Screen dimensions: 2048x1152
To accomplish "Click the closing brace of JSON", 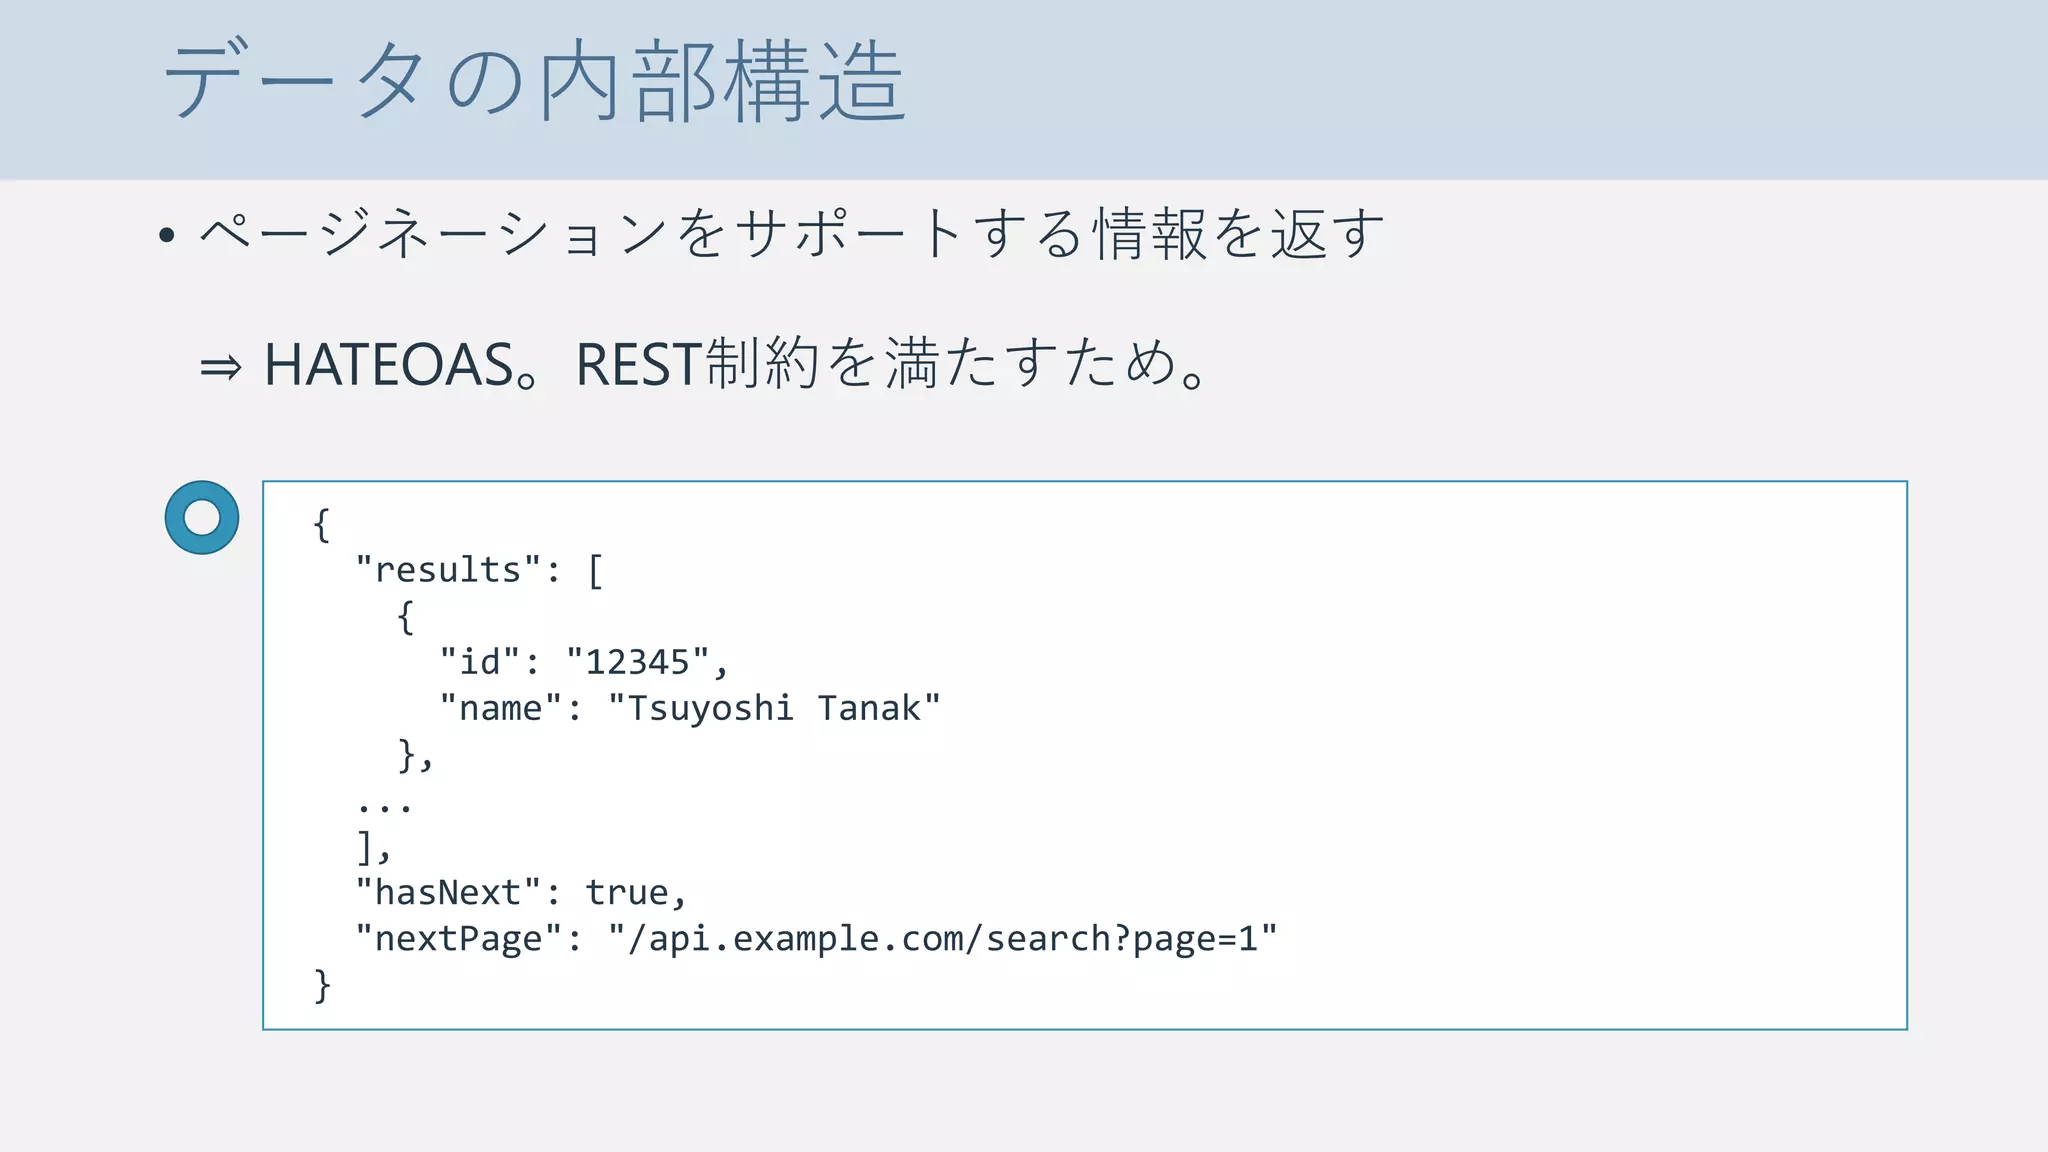I will coord(322,985).
